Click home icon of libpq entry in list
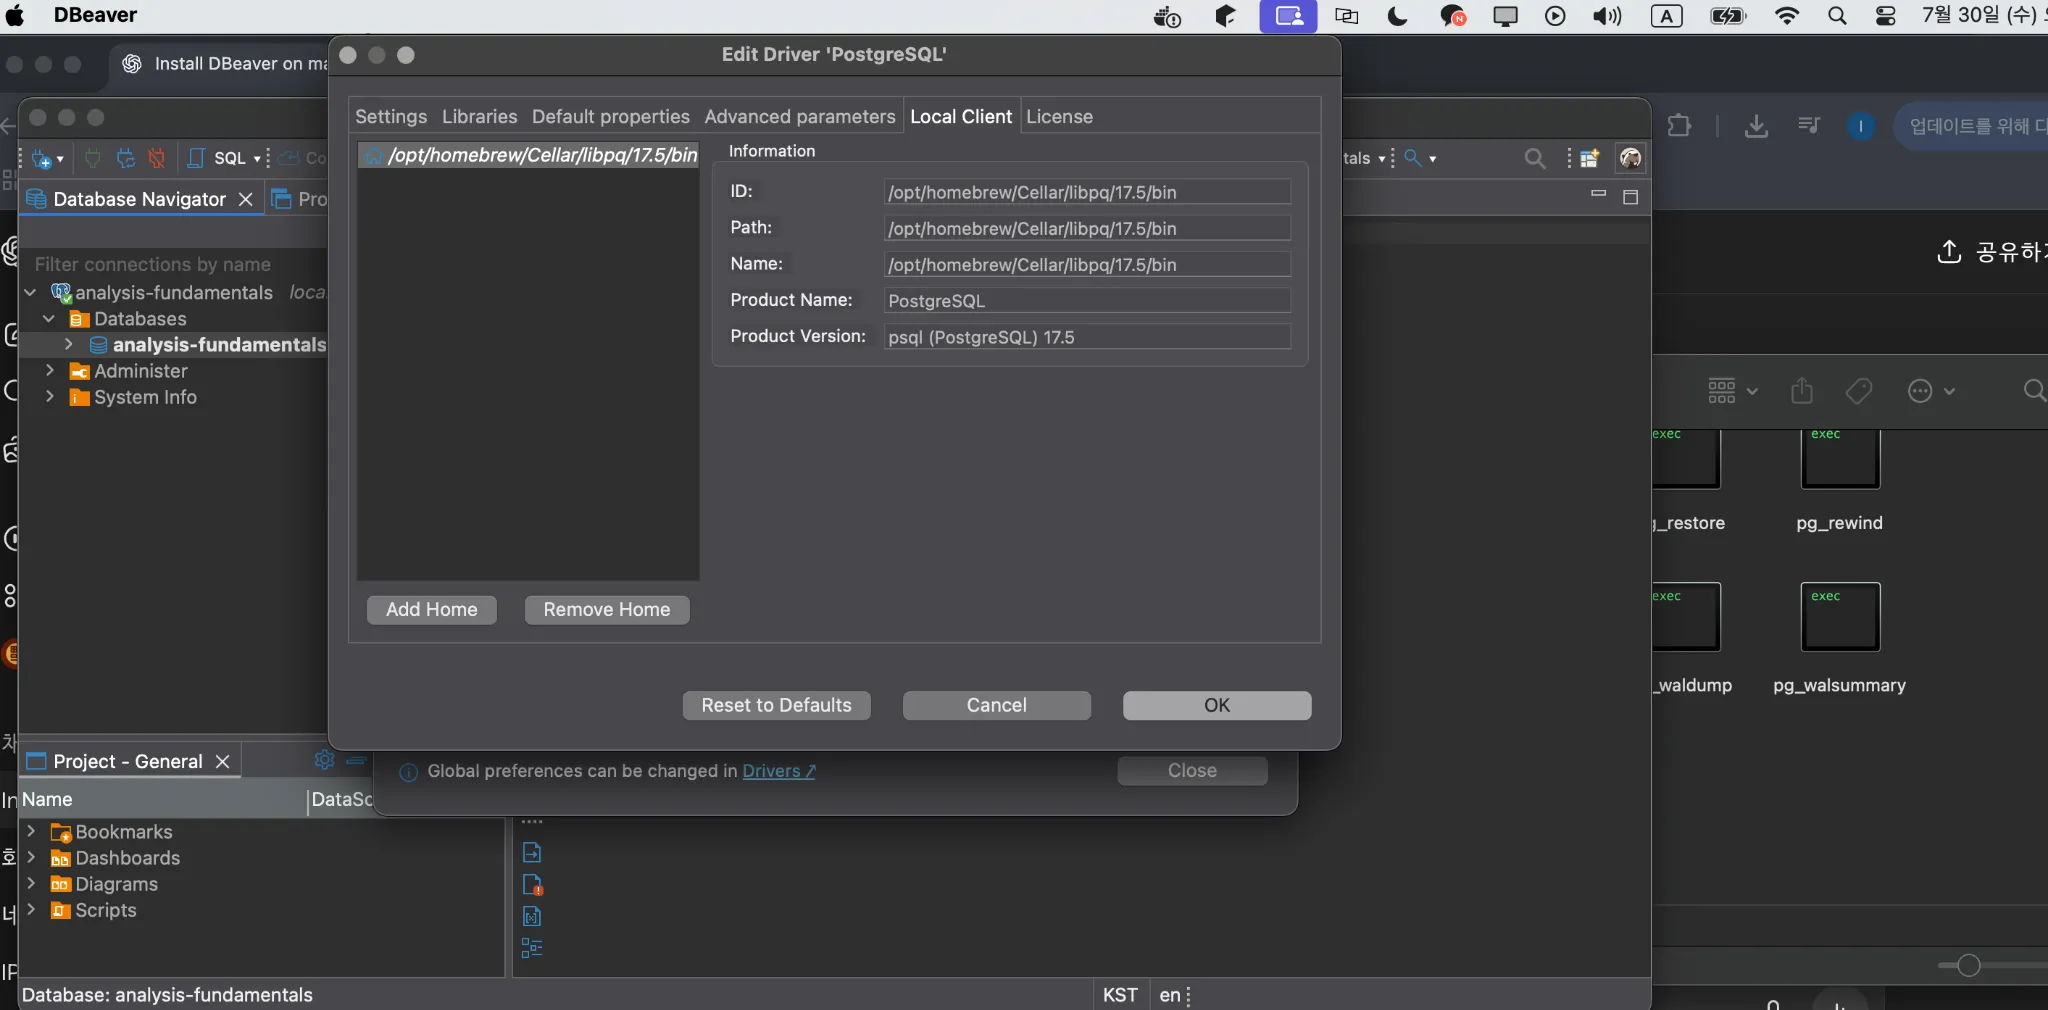The width and height of the screenshot is (2048, 1010). [373, 155]
